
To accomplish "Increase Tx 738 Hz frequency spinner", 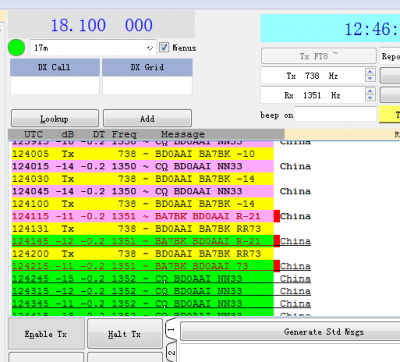I will click(x=370, y=72).
